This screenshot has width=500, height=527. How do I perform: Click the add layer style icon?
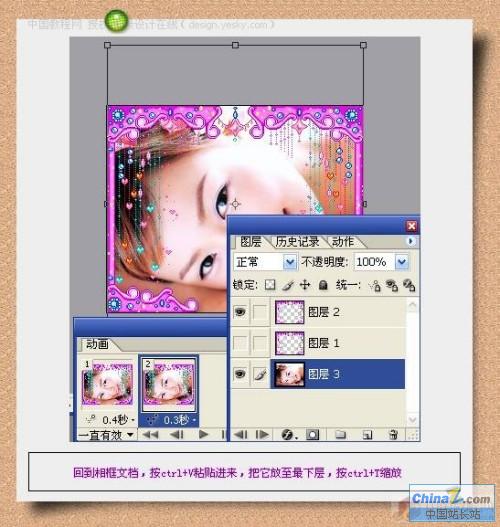point(287,435)
